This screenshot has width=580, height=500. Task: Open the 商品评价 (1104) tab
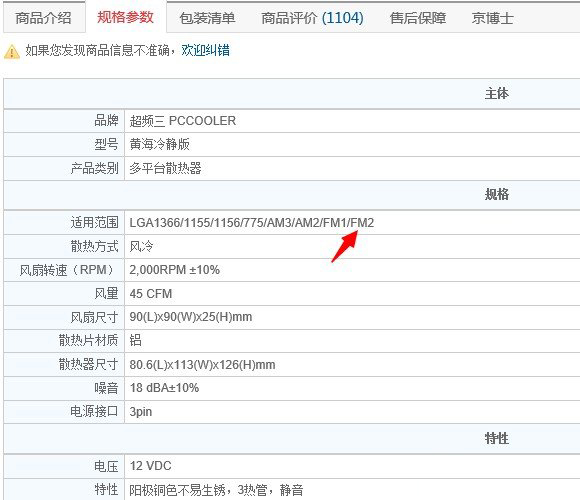click(x=312, y=18)
